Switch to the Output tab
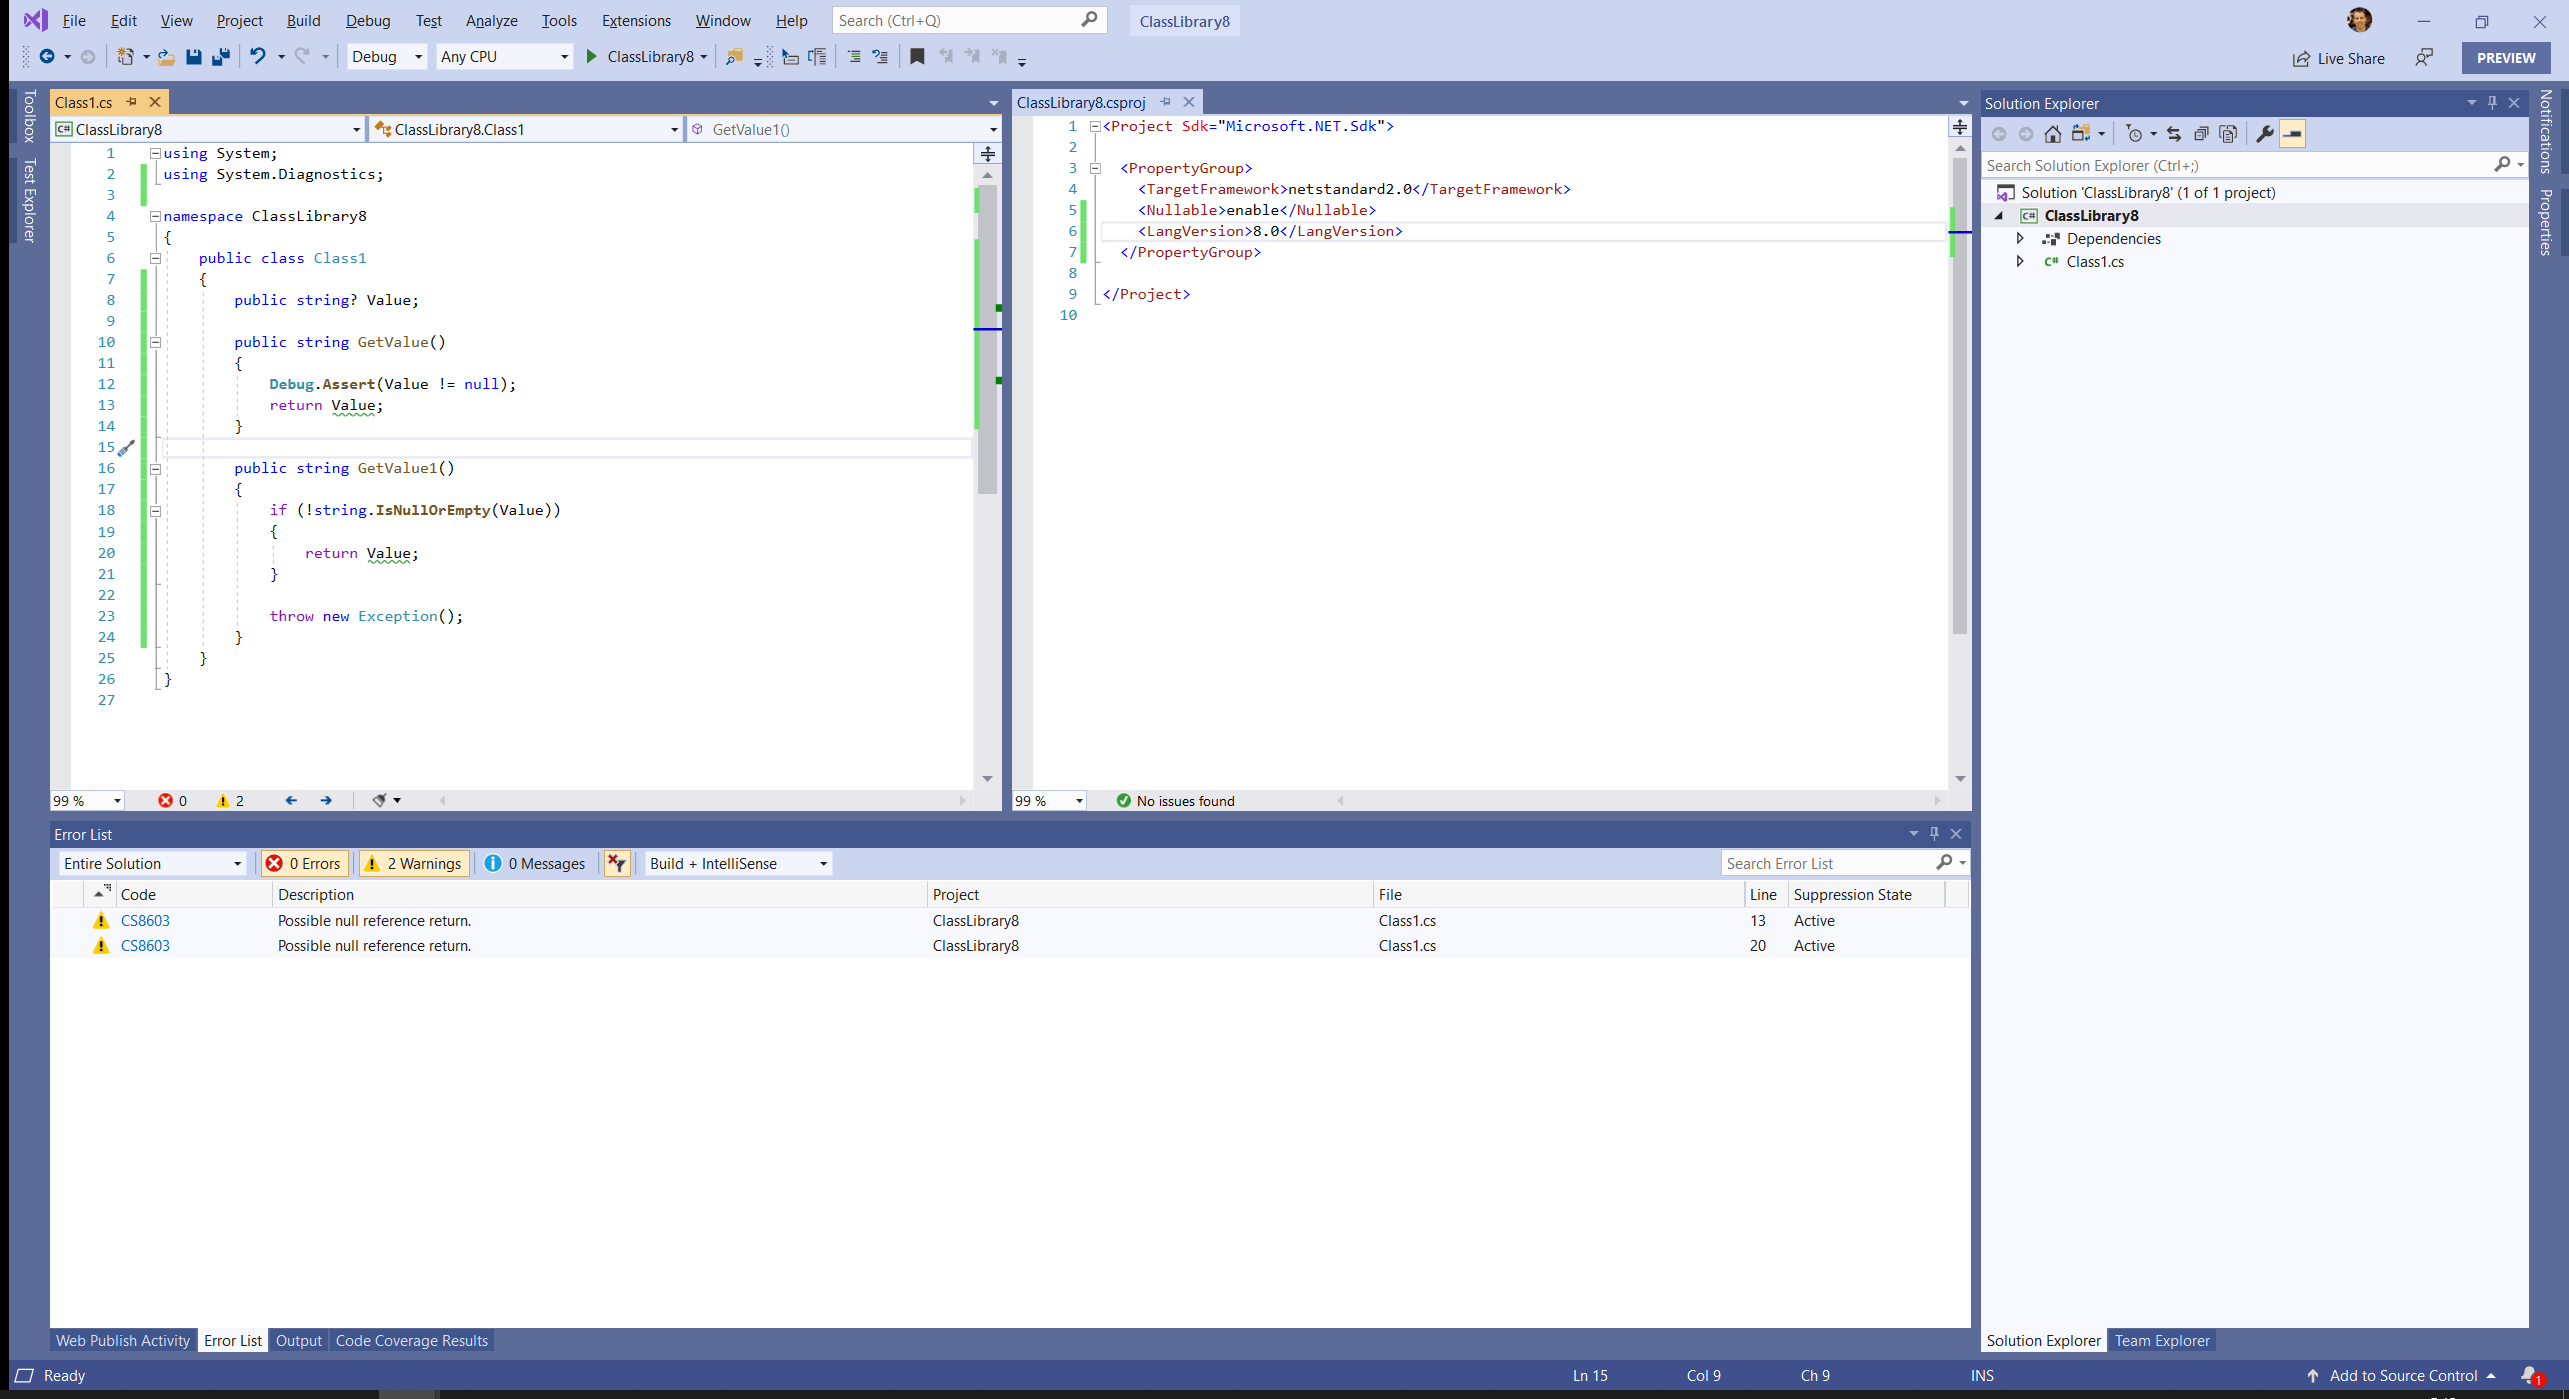Image resolution: width=2569 pixels, height=1399 pixels. (x=298, y=1341)
